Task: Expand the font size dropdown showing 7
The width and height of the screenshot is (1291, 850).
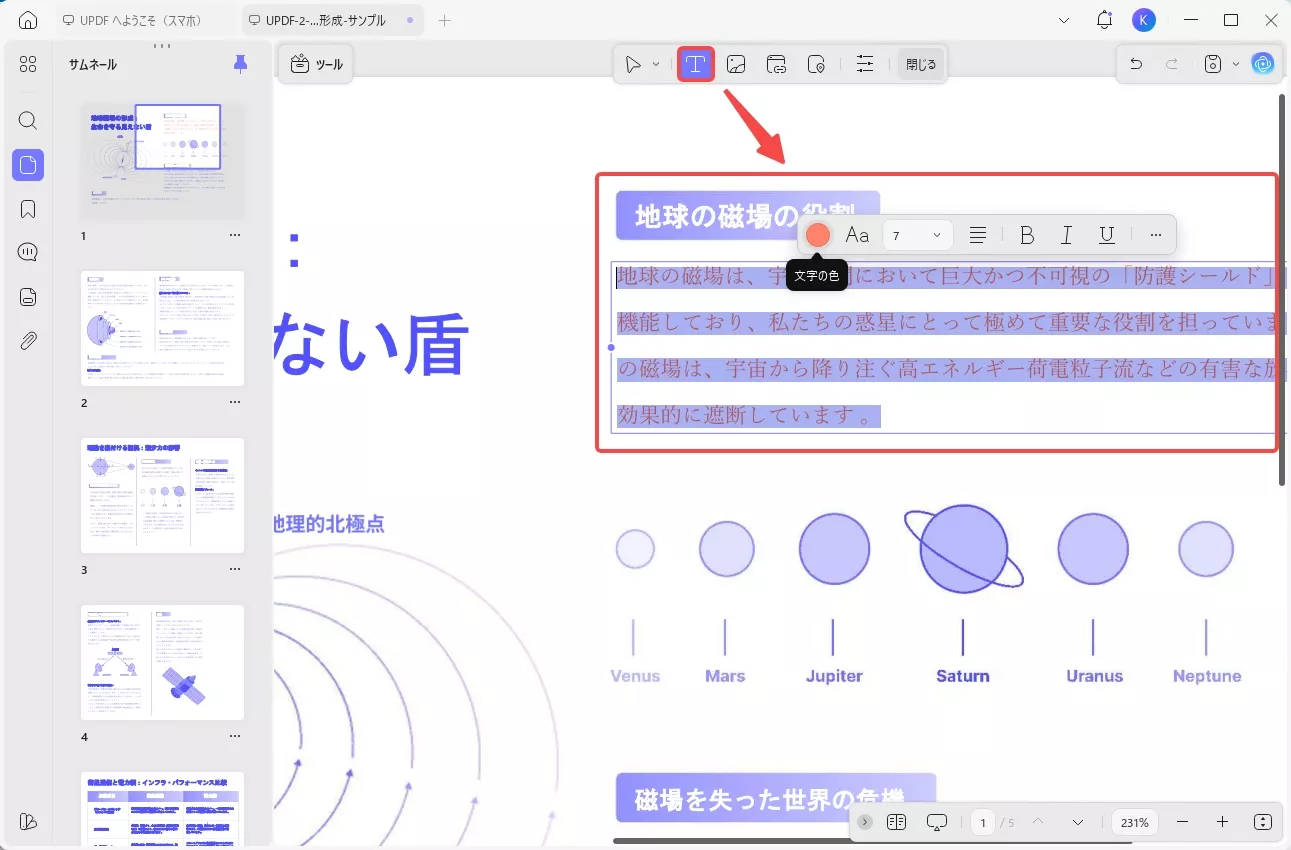Action: tap(938, 235)
